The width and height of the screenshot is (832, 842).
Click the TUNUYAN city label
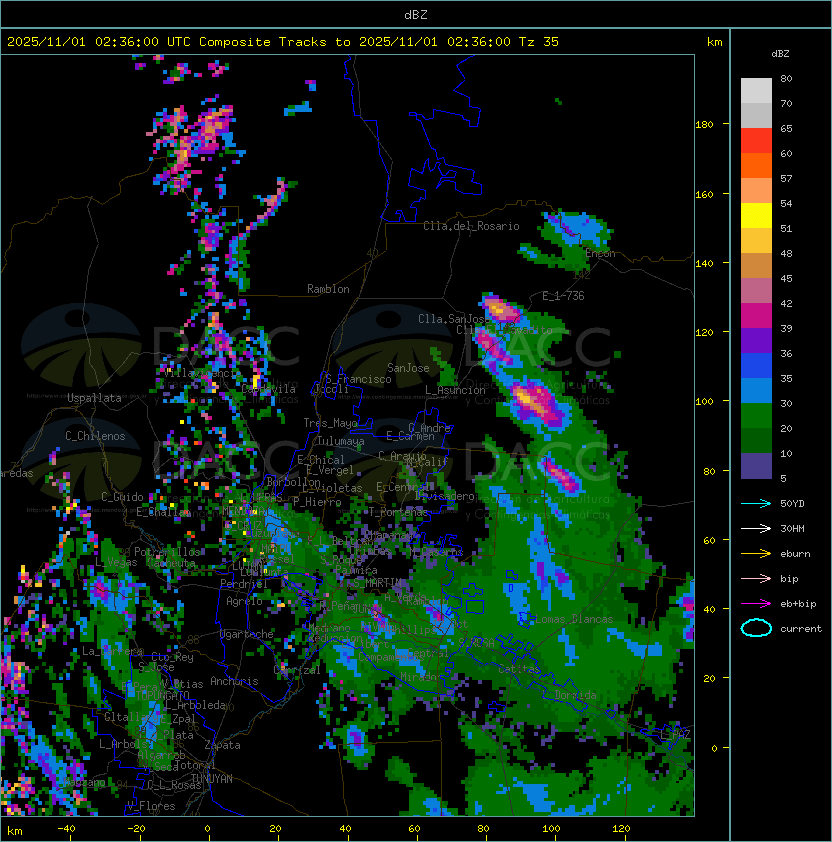tap(212, 779)
